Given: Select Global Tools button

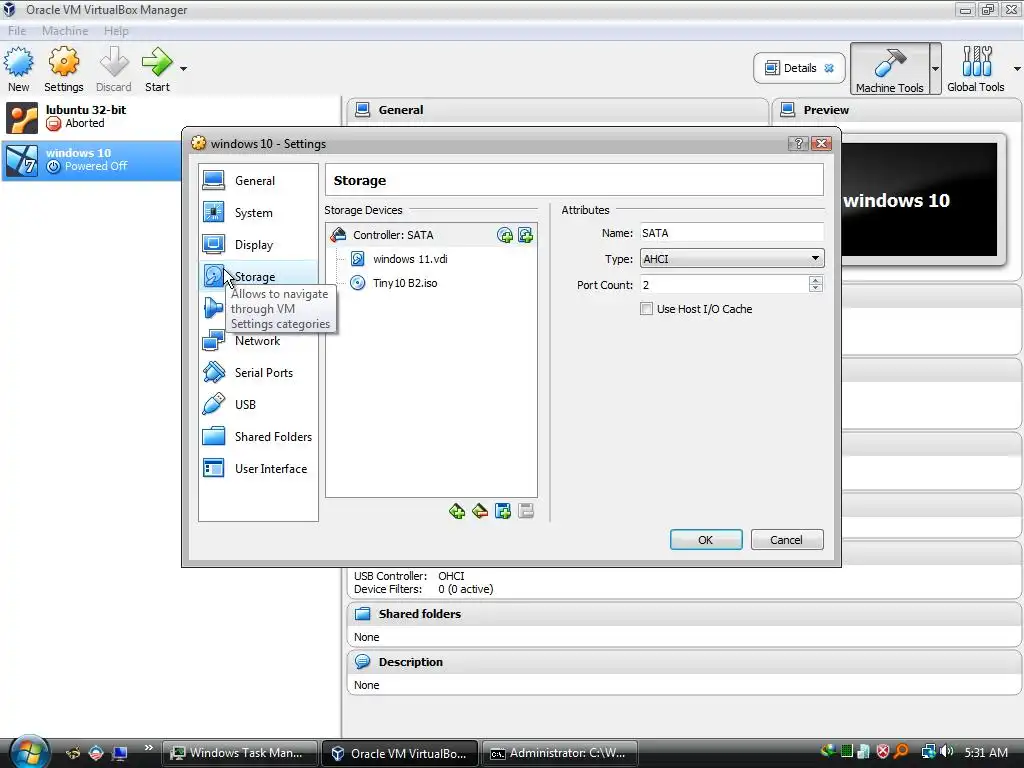Looking at the screenshot, I should click(976, 69).
